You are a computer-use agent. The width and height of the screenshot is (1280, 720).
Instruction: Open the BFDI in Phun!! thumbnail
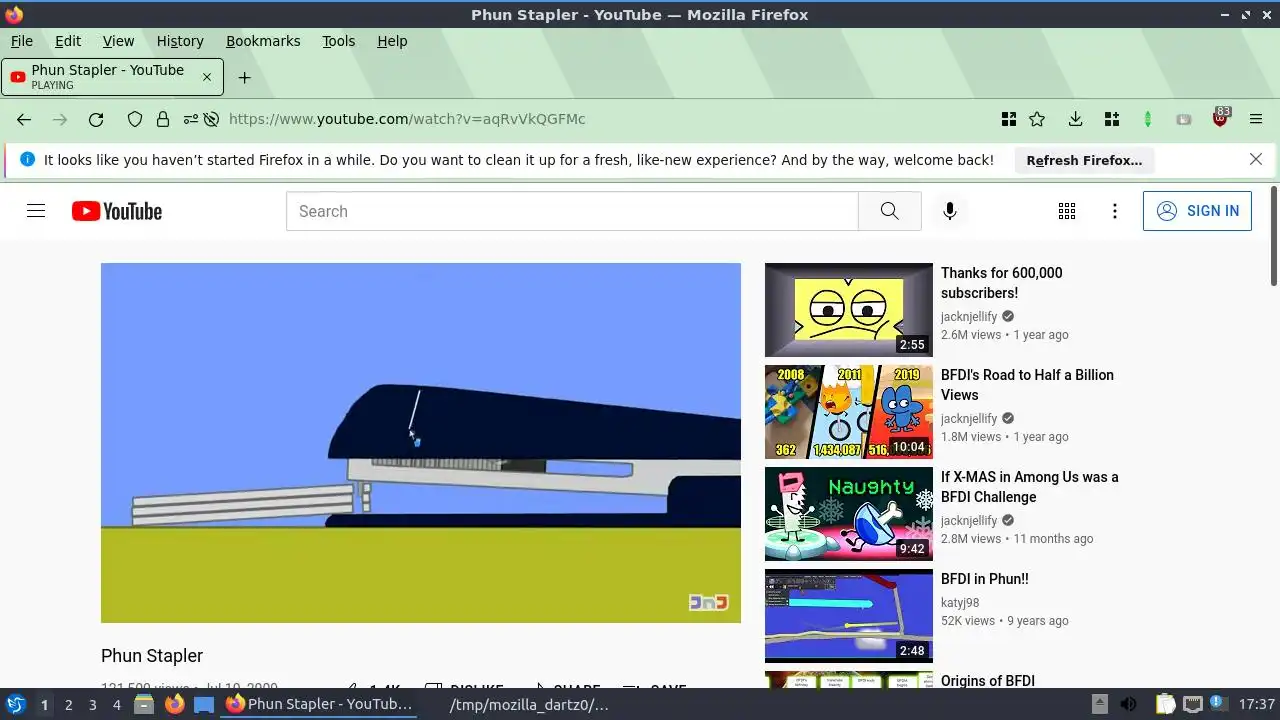click(x=849, y=616)
